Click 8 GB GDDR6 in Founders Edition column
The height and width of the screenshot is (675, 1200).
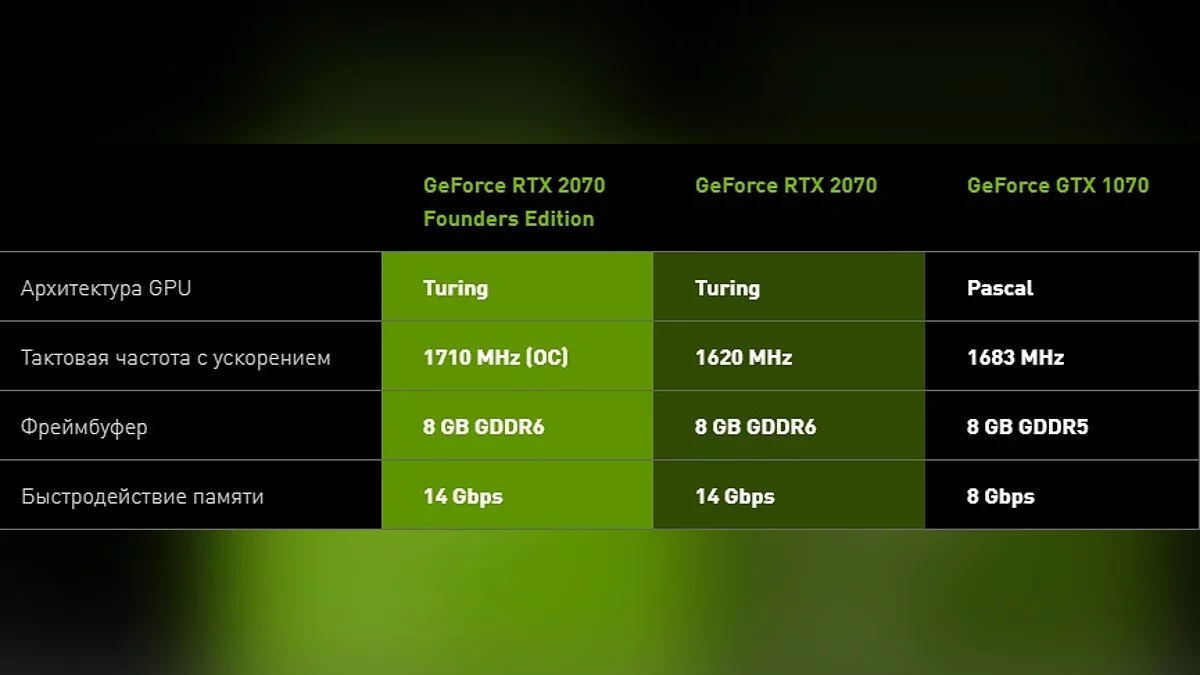pyautogui.click(x=483, y=427)
